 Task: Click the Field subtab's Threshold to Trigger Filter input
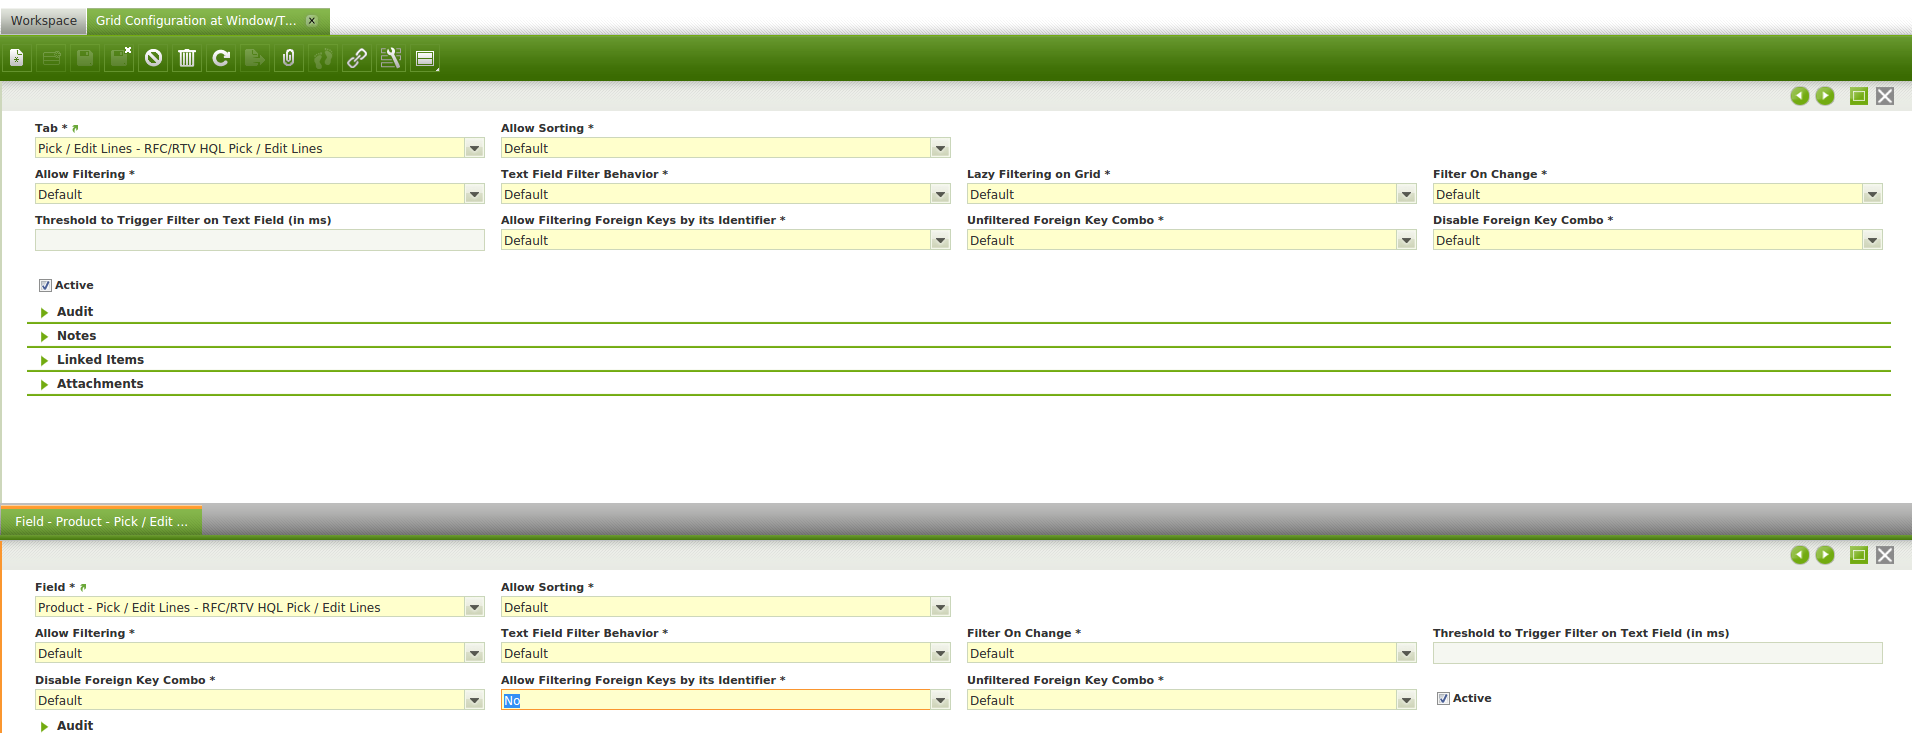point(1658,653)
